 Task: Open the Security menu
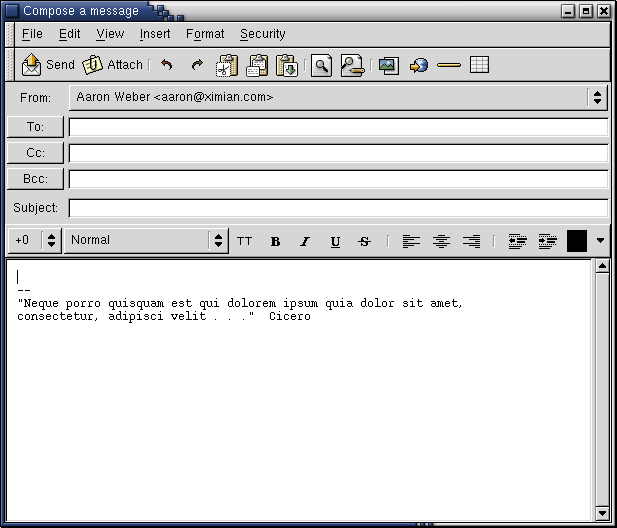tap(262, 34)
